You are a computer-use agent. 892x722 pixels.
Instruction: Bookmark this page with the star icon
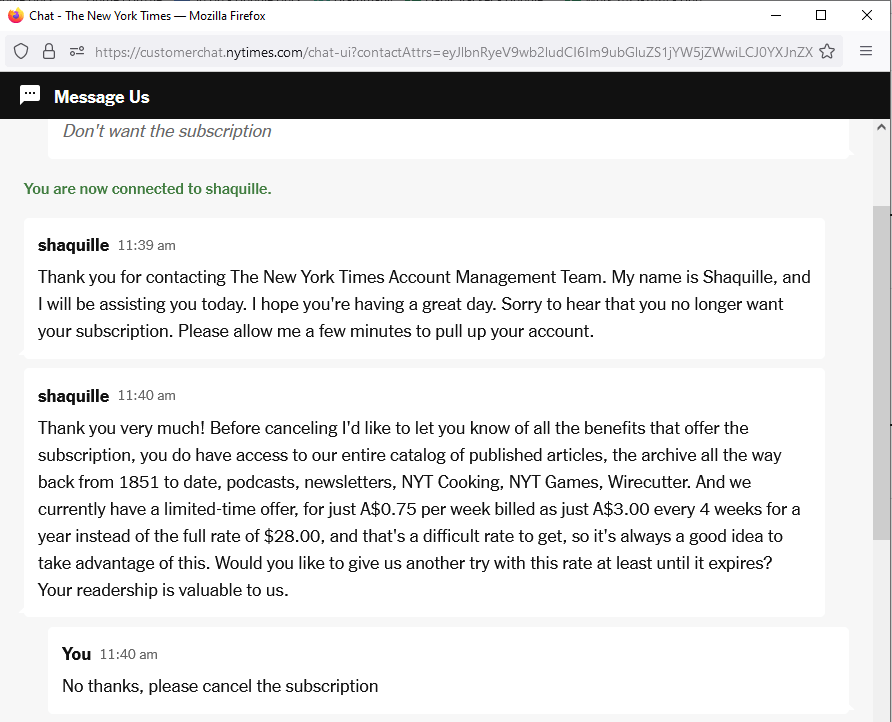click(x=827, y=52)
